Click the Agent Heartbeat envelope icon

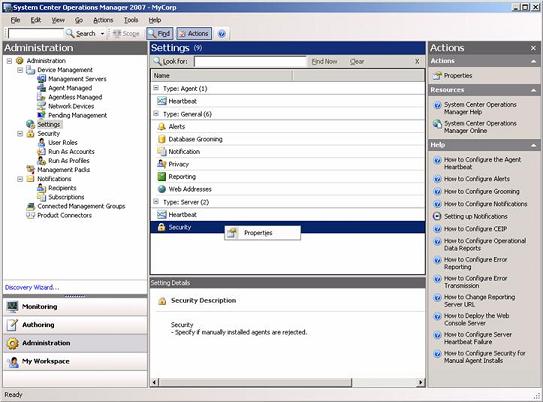tap(162, 101)
